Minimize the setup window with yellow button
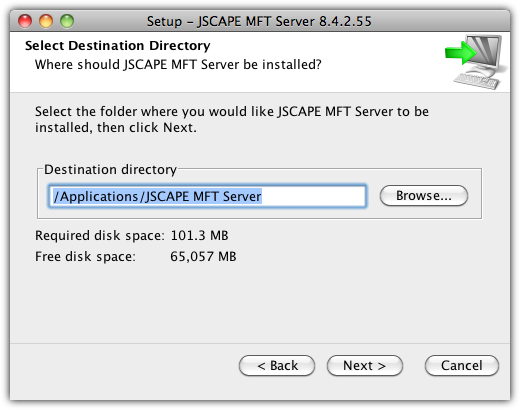 coord(46,21)
